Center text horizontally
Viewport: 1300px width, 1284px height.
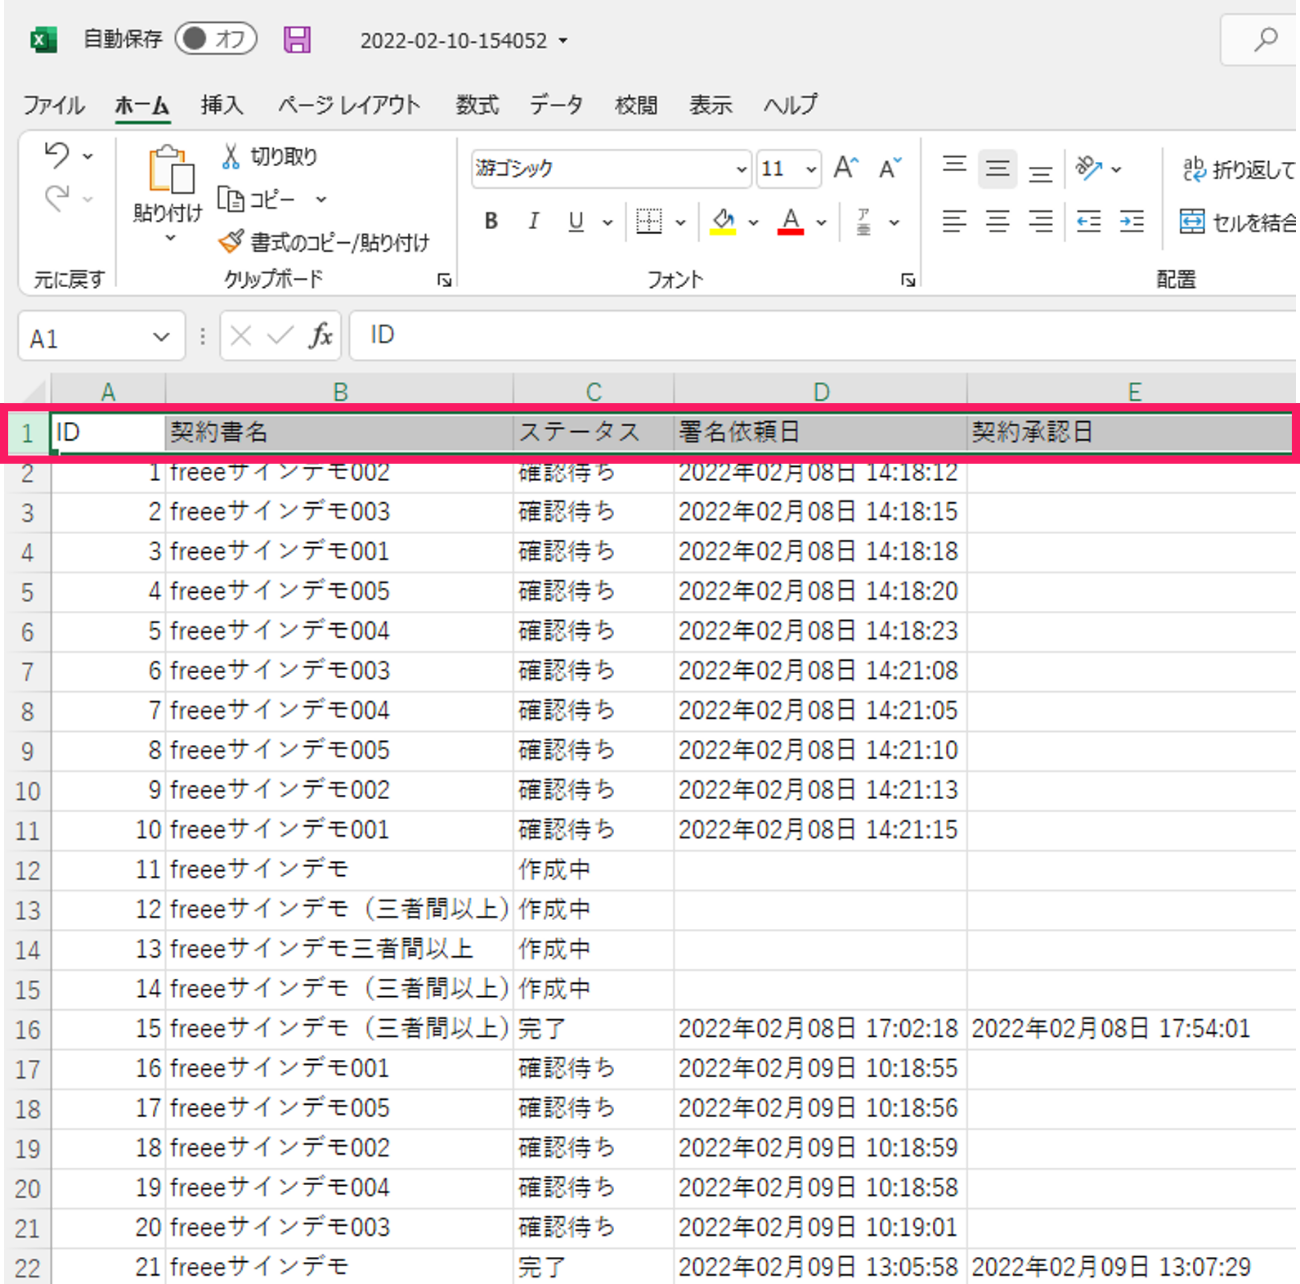(997, 221)
